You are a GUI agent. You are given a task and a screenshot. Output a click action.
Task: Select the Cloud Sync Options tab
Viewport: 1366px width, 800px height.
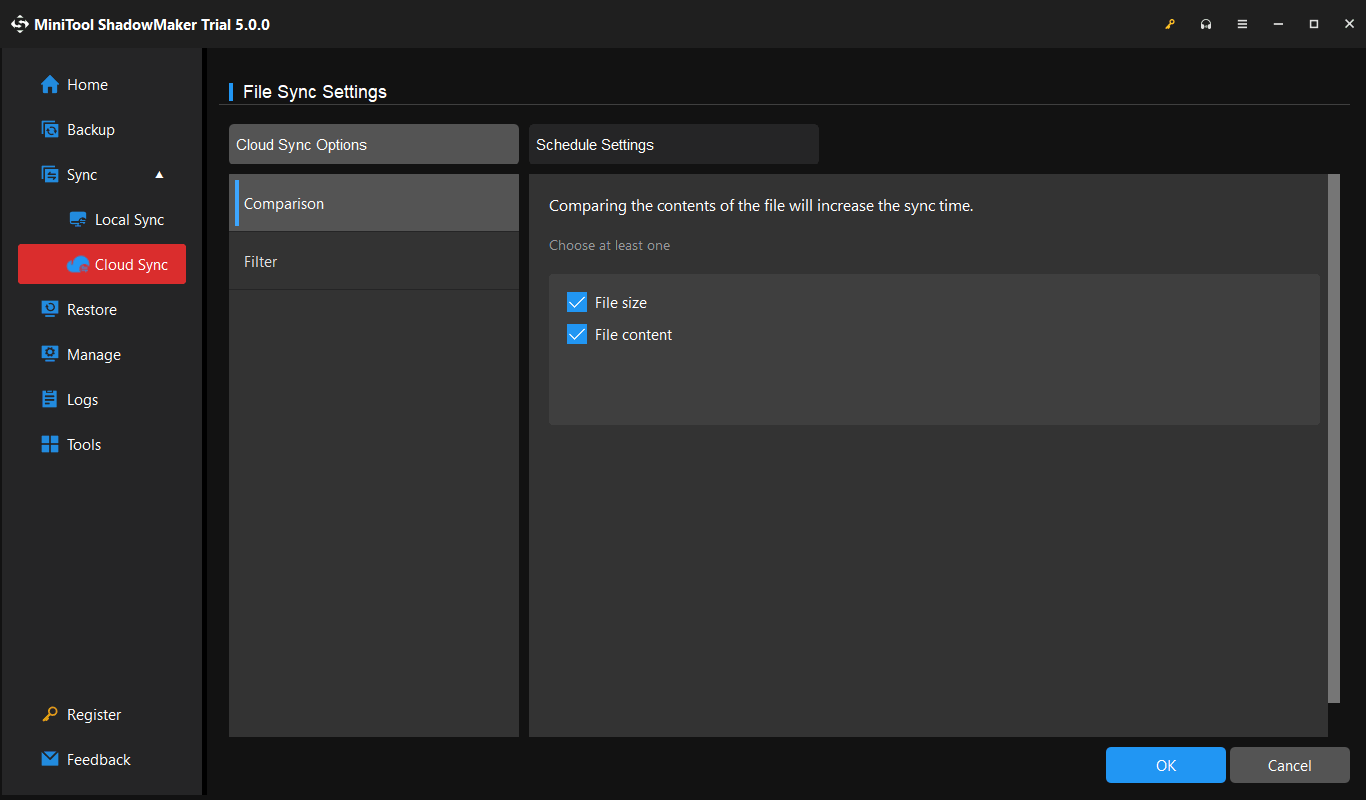coord(374,144)
